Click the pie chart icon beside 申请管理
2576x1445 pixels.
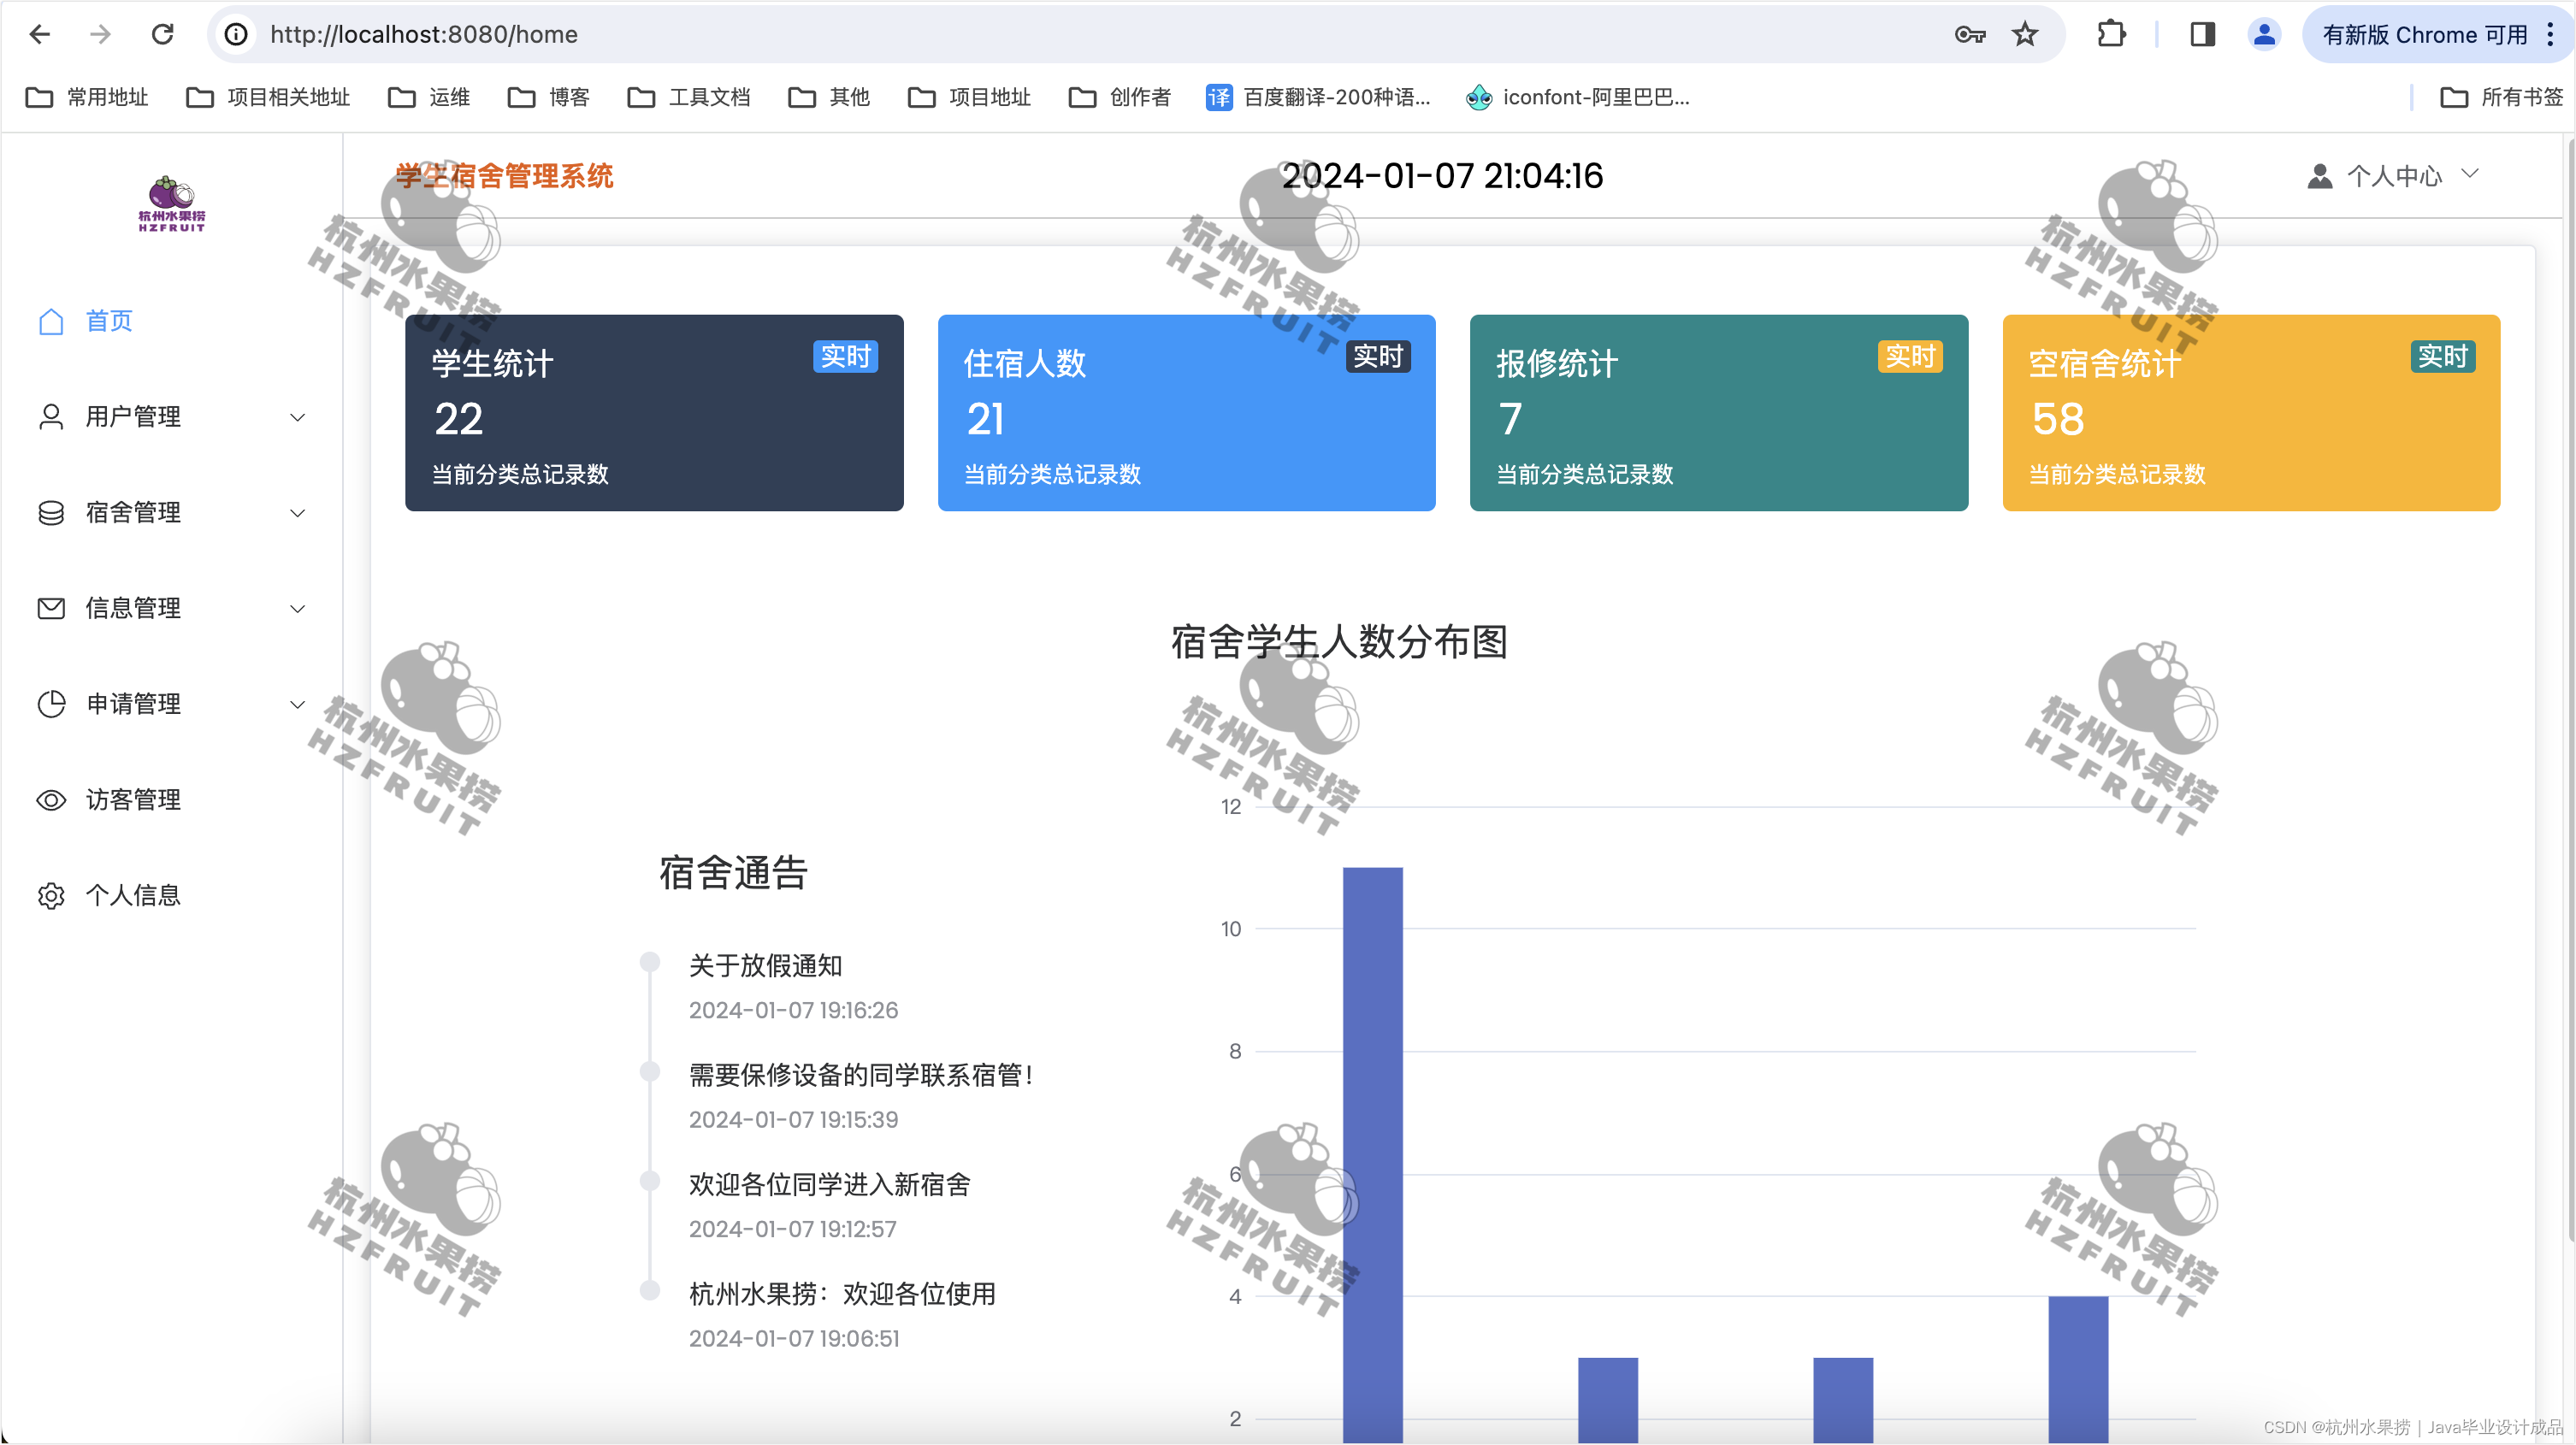(x=51, y=704)
